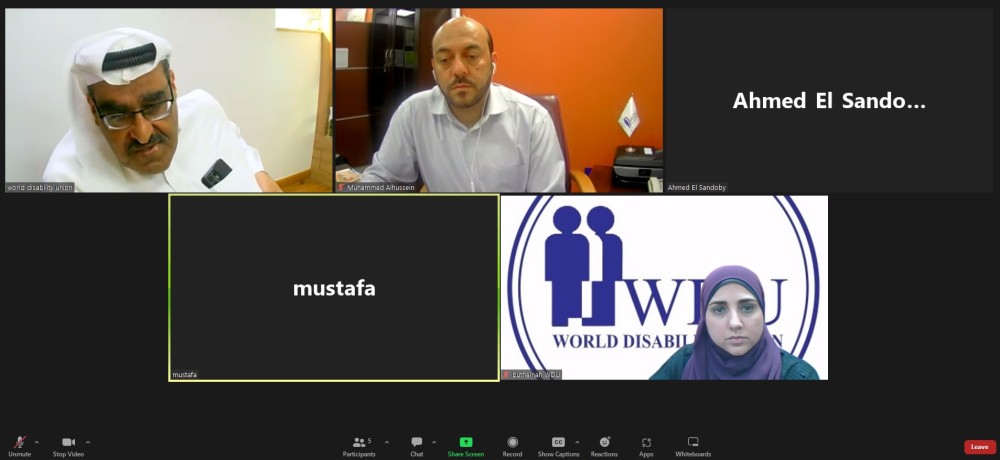
Task: Open video options arrow beside Stop Video
Action: click(88, 442)
